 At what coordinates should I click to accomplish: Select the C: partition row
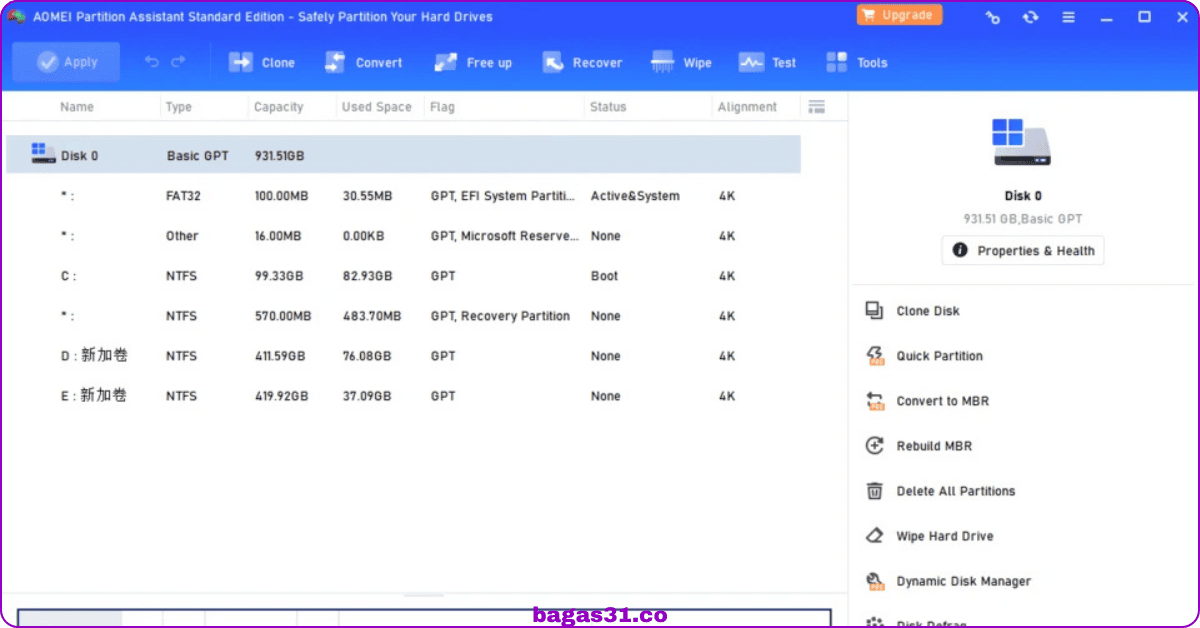point(404,276)
